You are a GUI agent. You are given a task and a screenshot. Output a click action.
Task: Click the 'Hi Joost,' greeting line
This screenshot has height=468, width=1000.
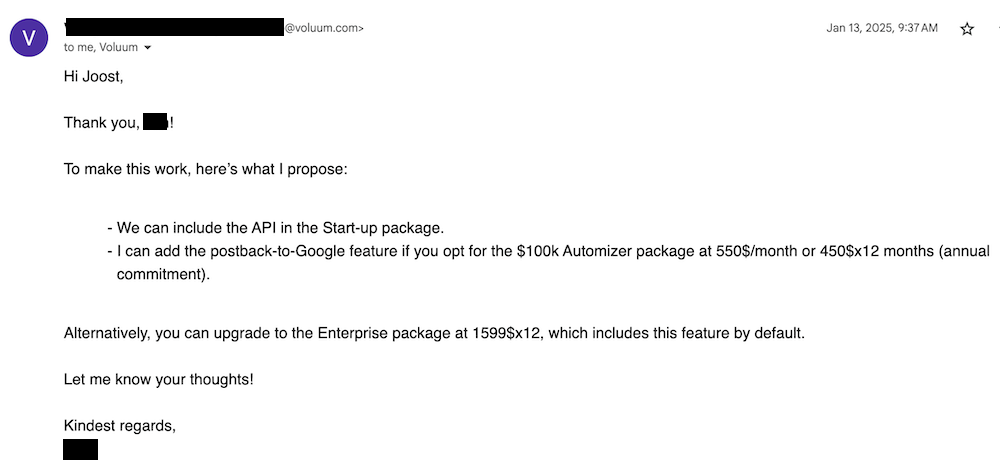click(93, 76)
